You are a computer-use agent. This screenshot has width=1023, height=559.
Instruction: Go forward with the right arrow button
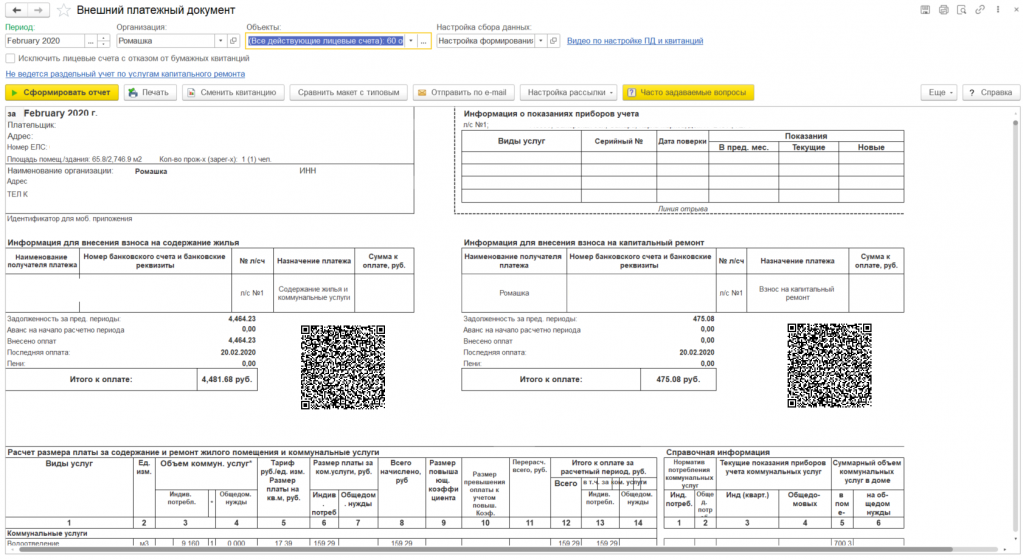38,10
